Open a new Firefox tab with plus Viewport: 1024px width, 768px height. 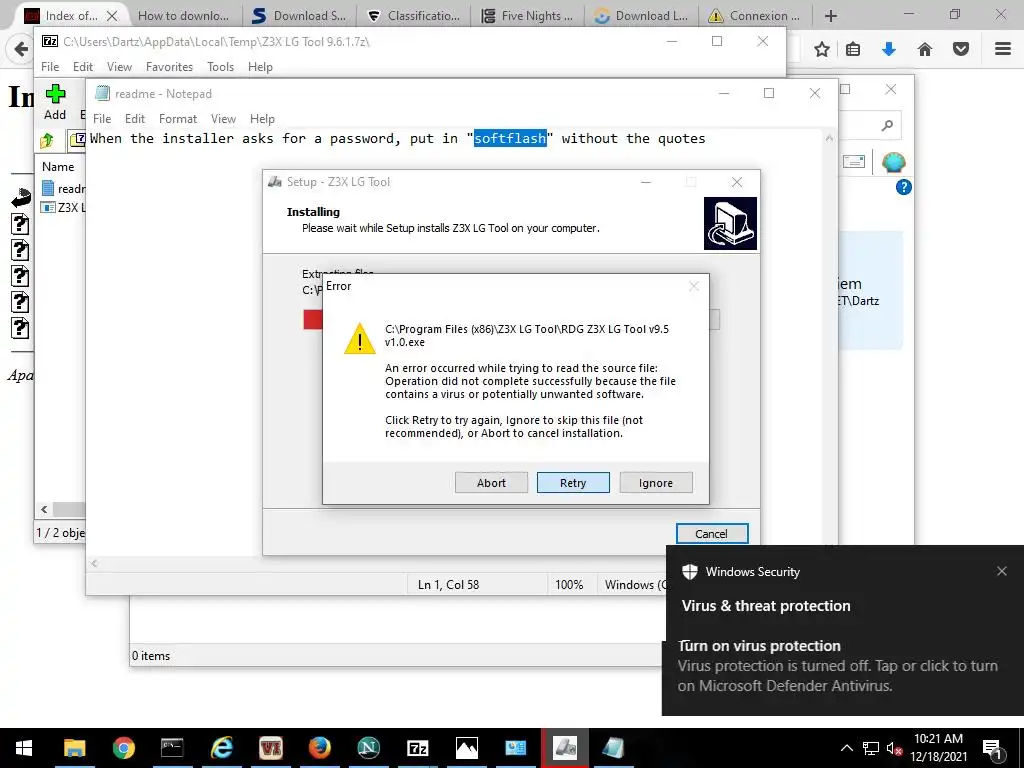(x=831, y=16)
